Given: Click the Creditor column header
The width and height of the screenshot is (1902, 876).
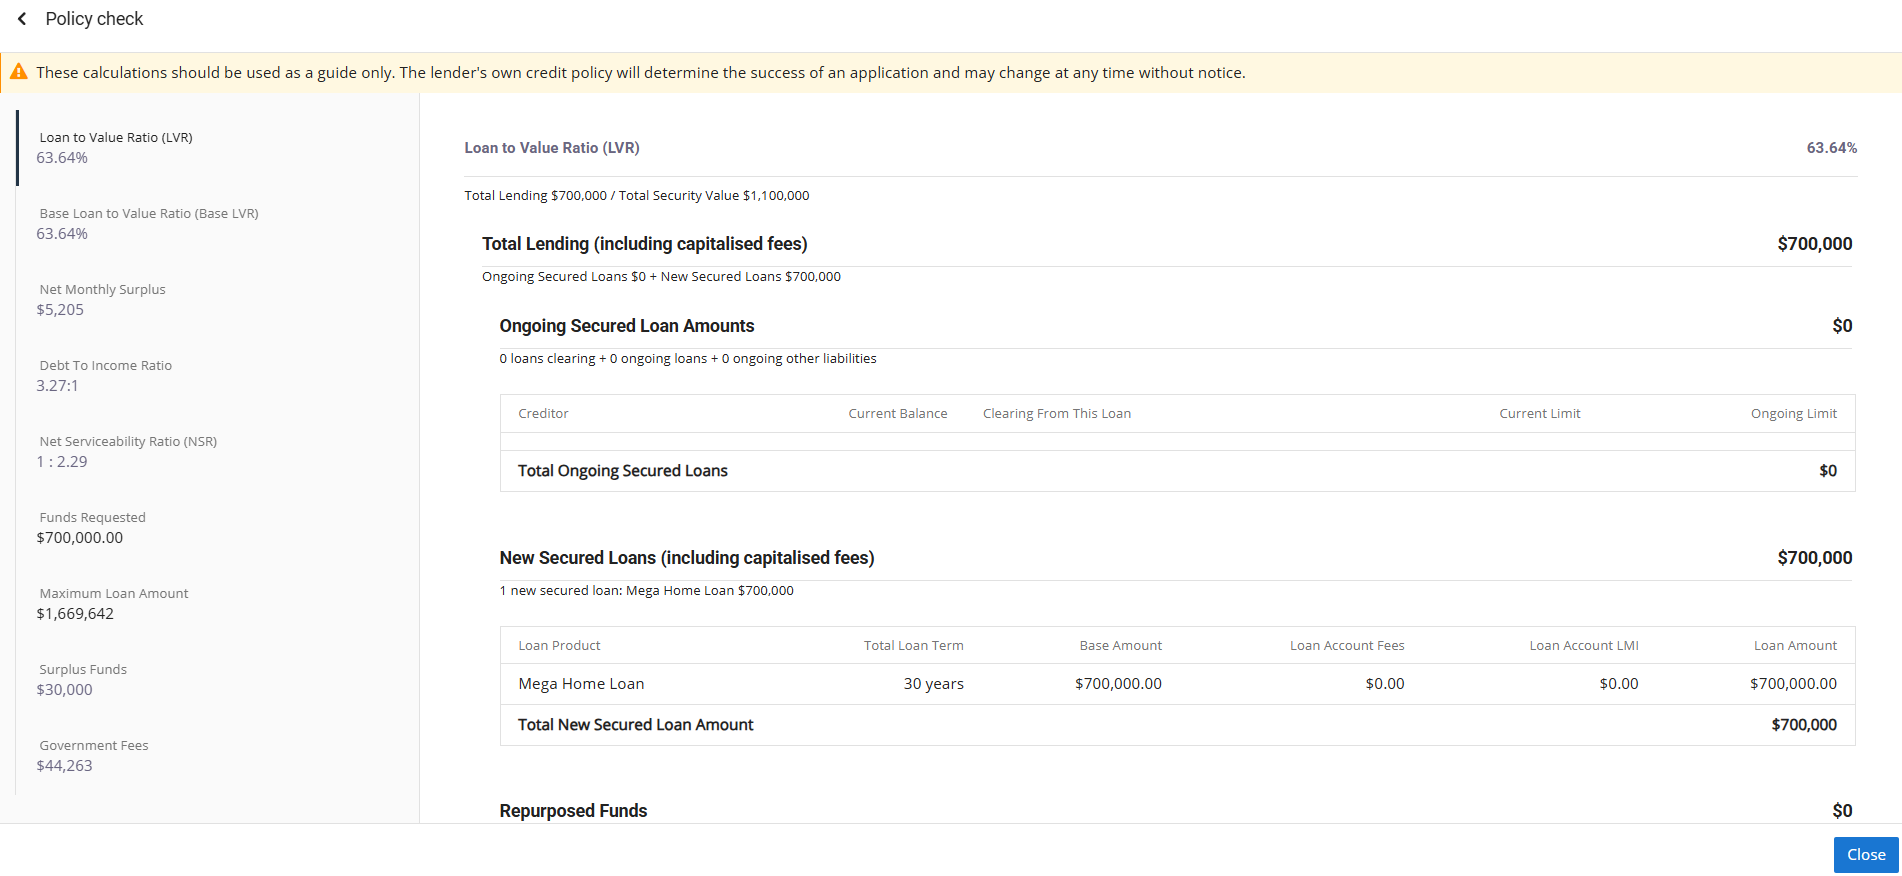Looking at the screenshot, I should [543, 414].
